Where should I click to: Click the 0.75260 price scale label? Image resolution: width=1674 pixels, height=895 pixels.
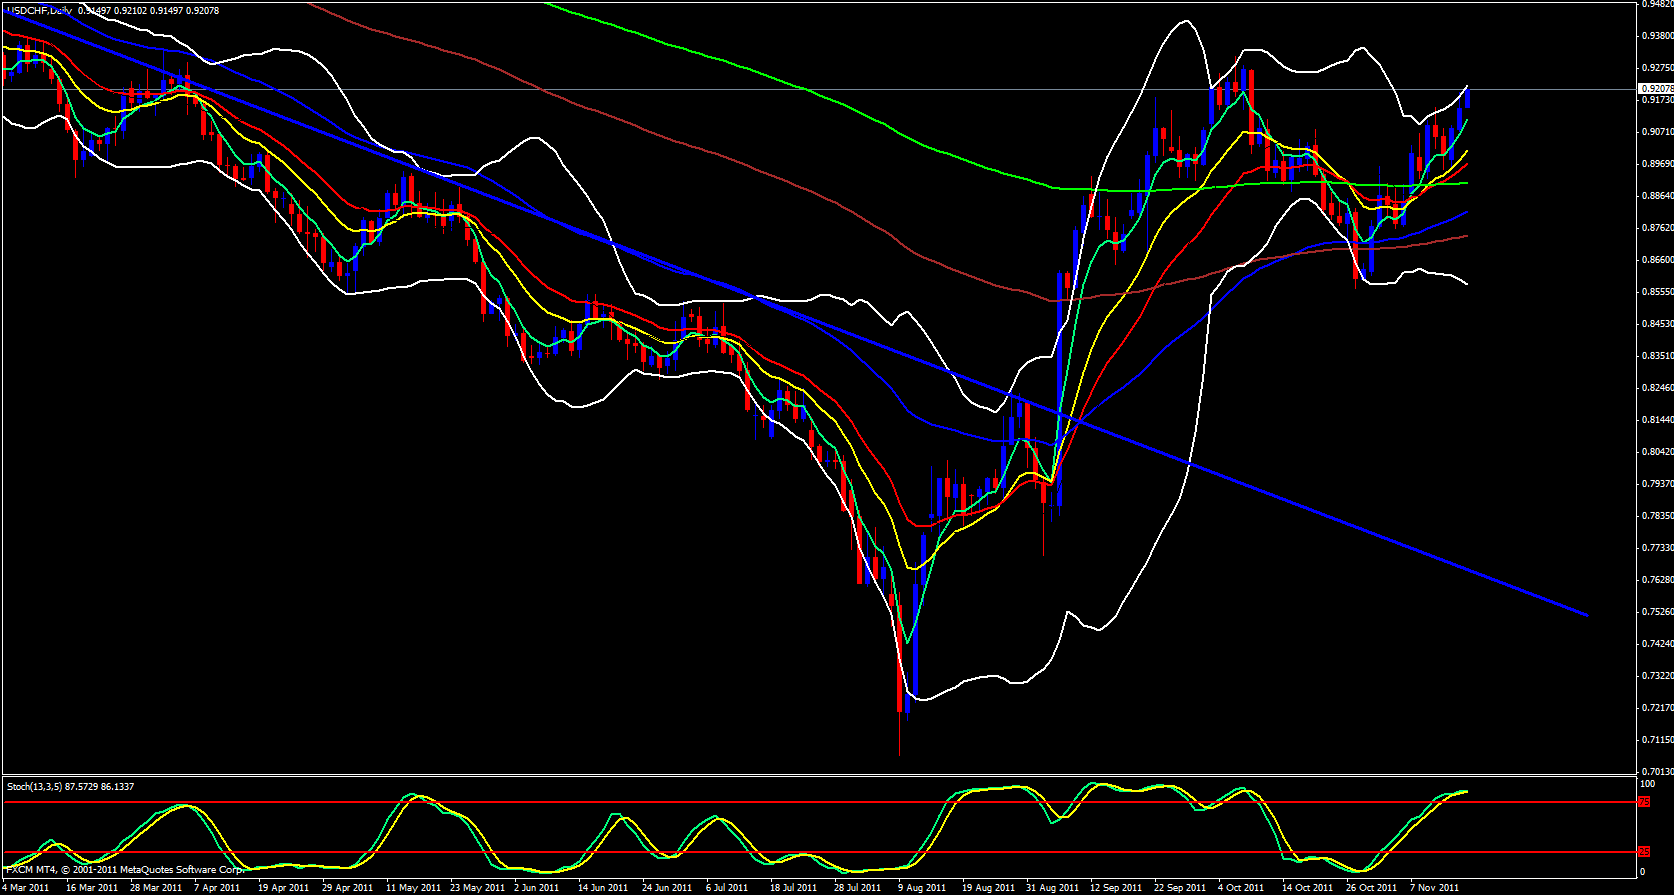tap(1656, 612)
